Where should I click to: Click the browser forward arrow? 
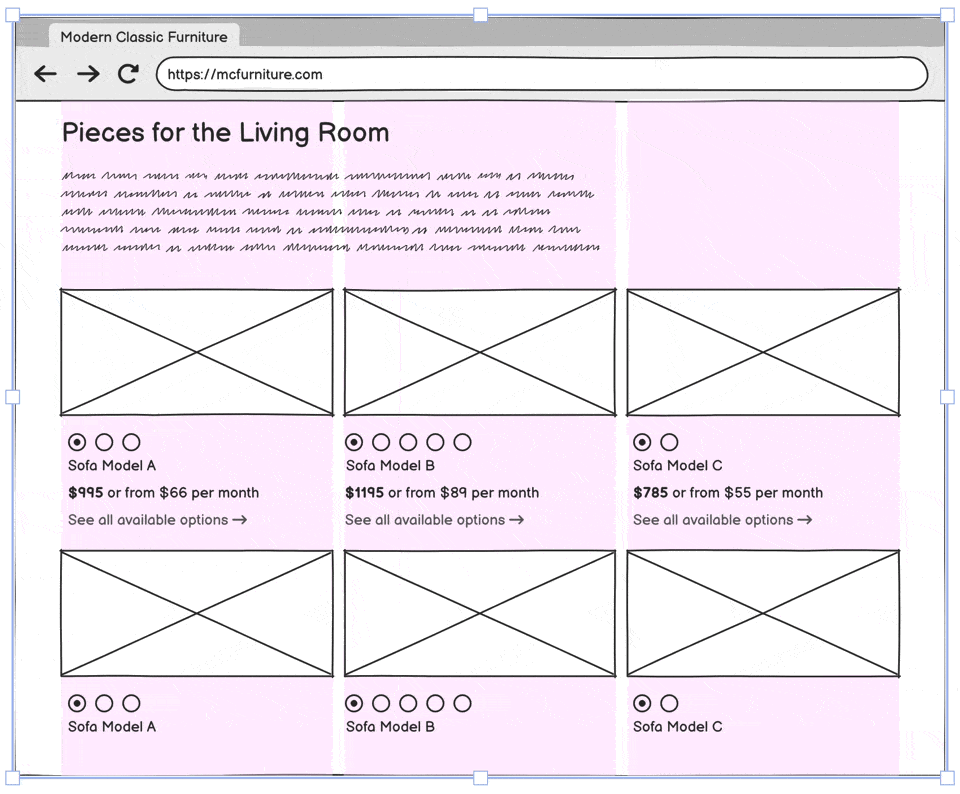point(88,74)
